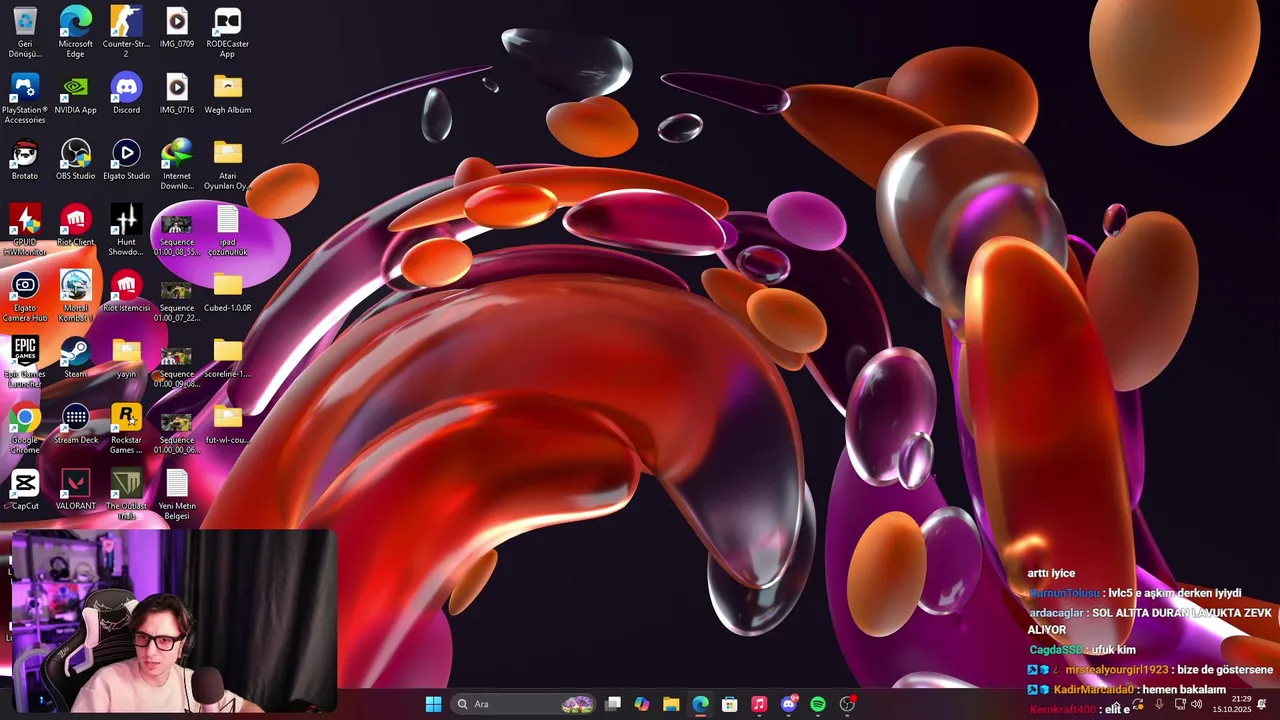Select the Wegh Albüm folder
The height and width of the screenshot is (720, 1280).
(x=228, y=93)
